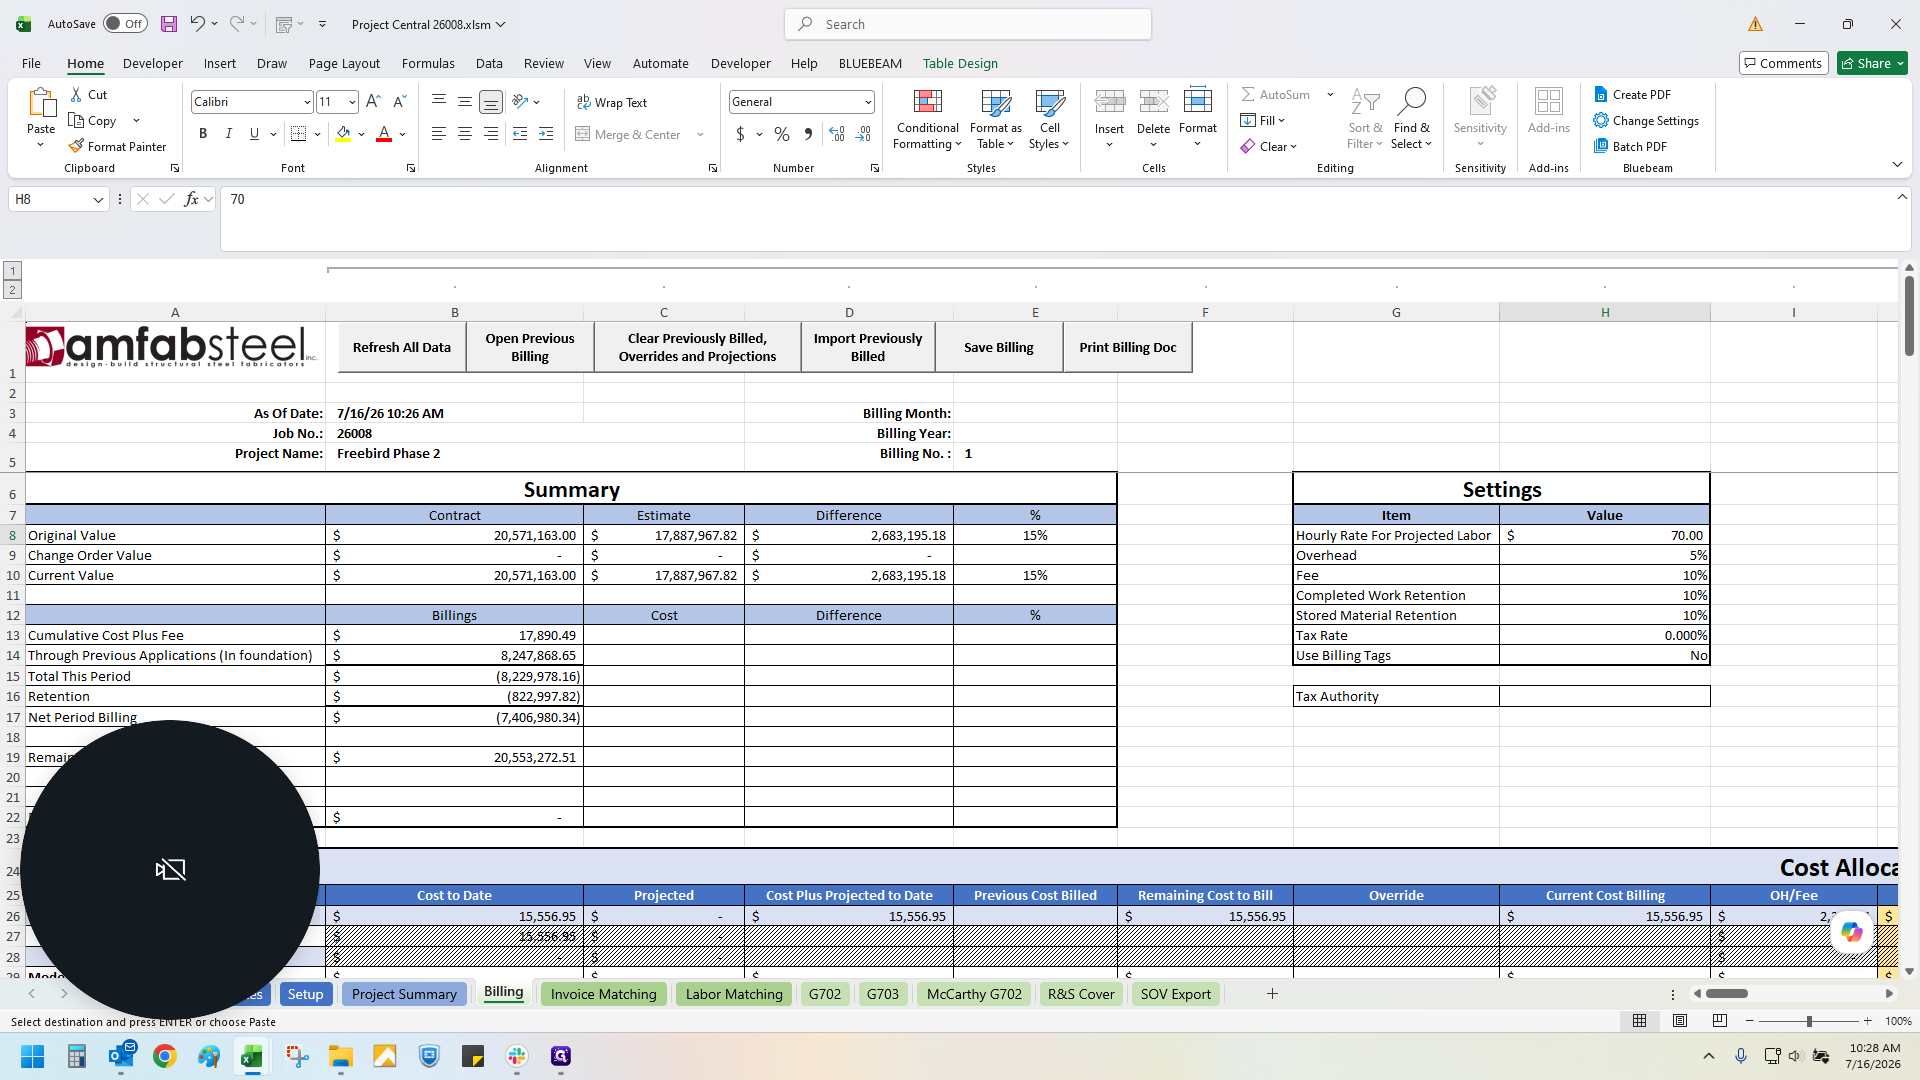The height and width of the screenshot is (1080, 1920).
Task: Click the Conditional Formatting icon
Action: [927, 101]
